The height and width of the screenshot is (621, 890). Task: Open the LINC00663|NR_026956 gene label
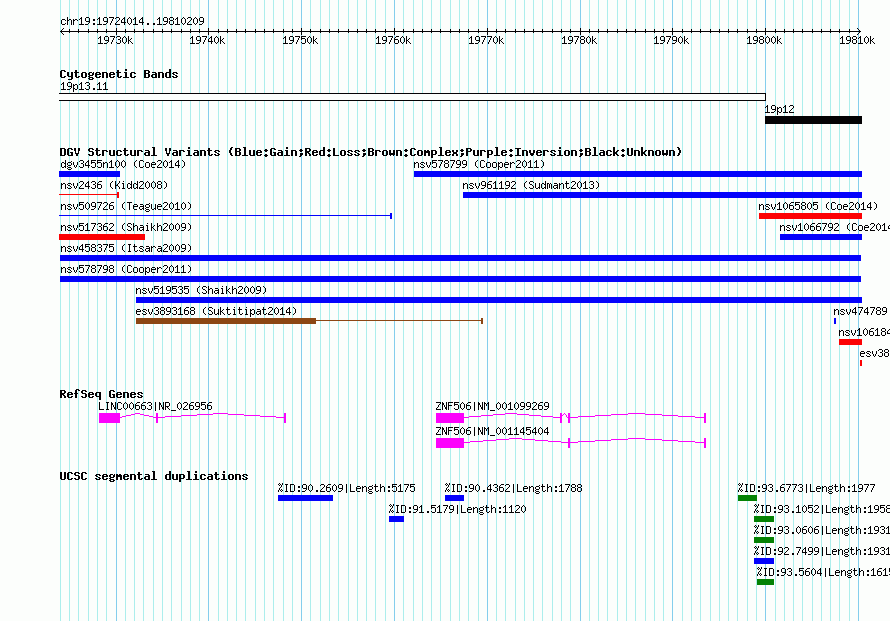(155, 406)
